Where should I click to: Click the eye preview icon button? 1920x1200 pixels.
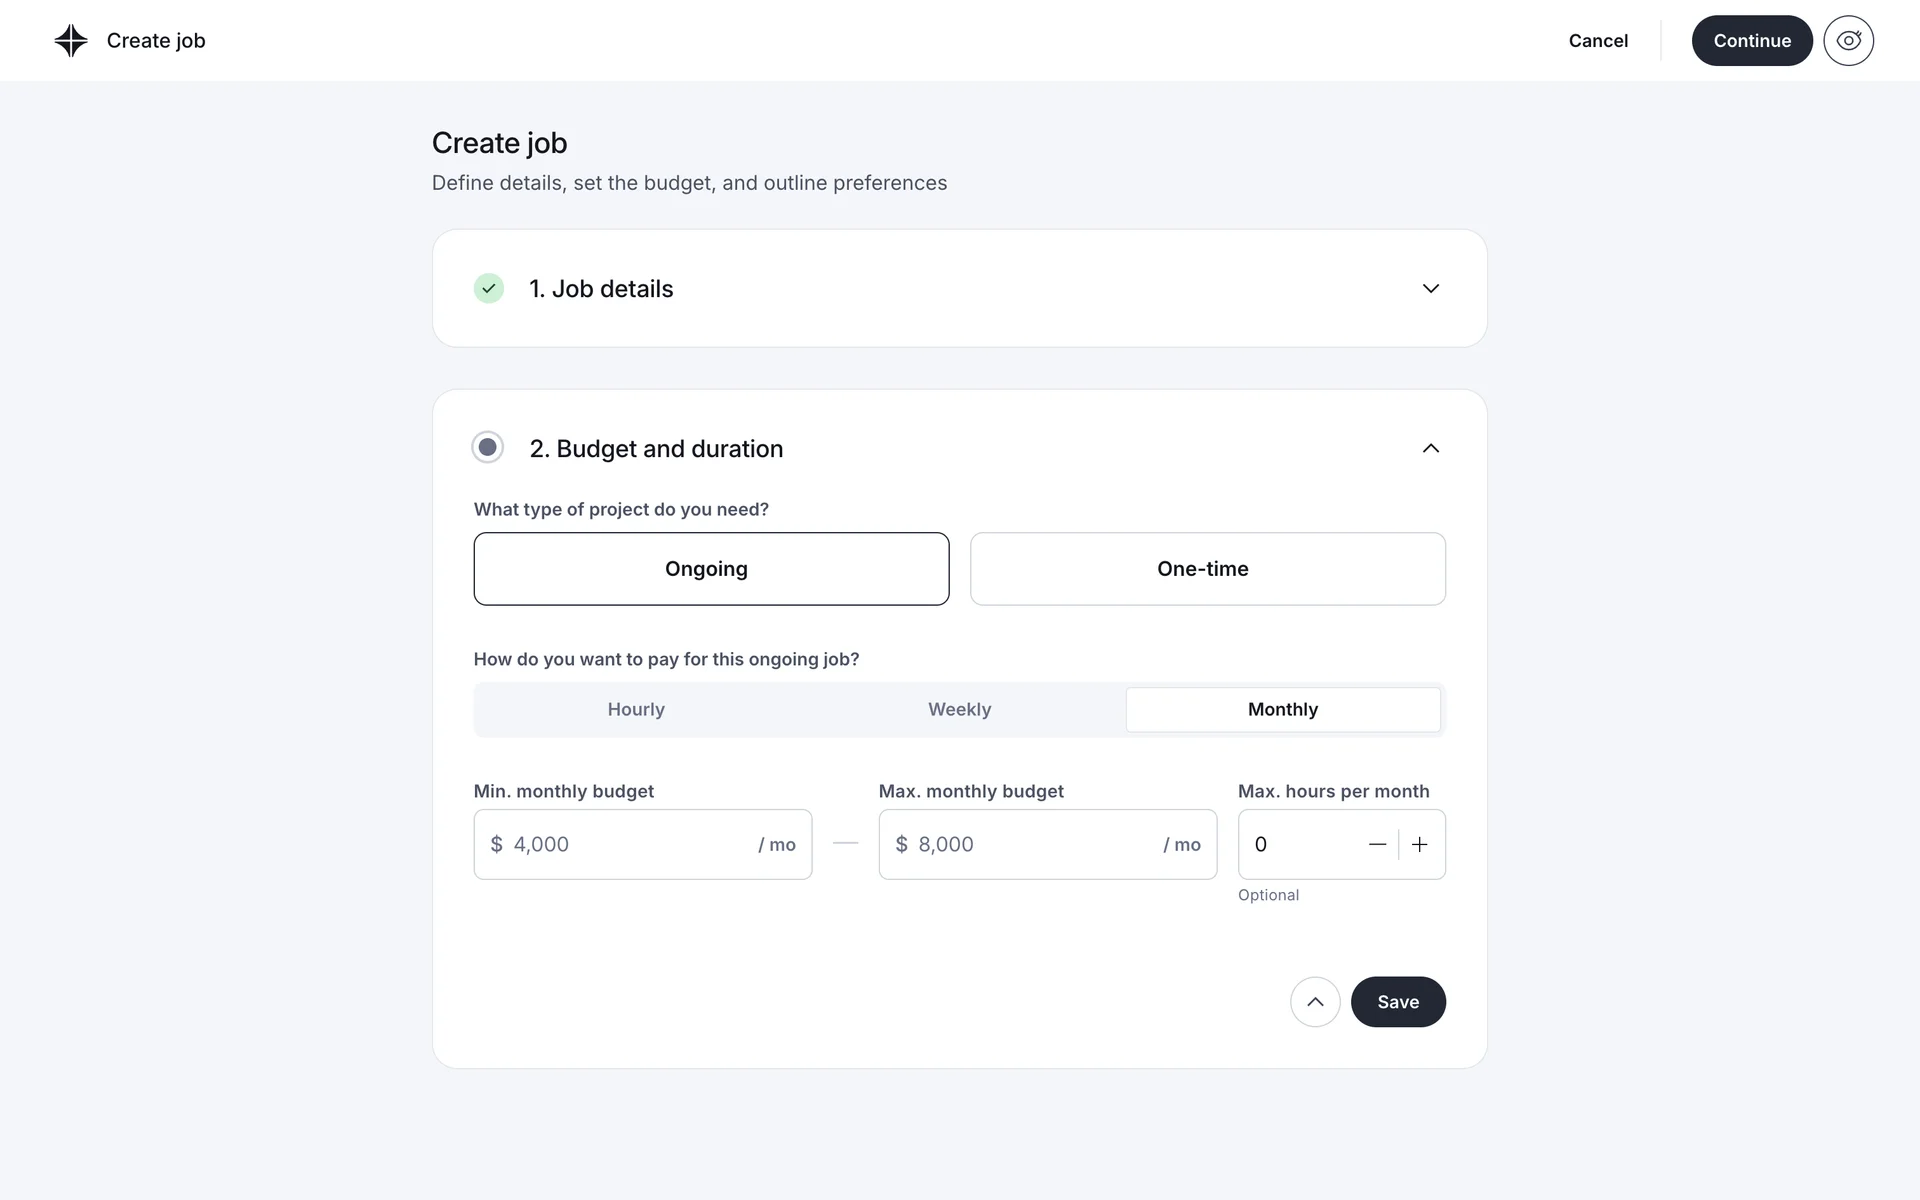(x=1848, y=41)
